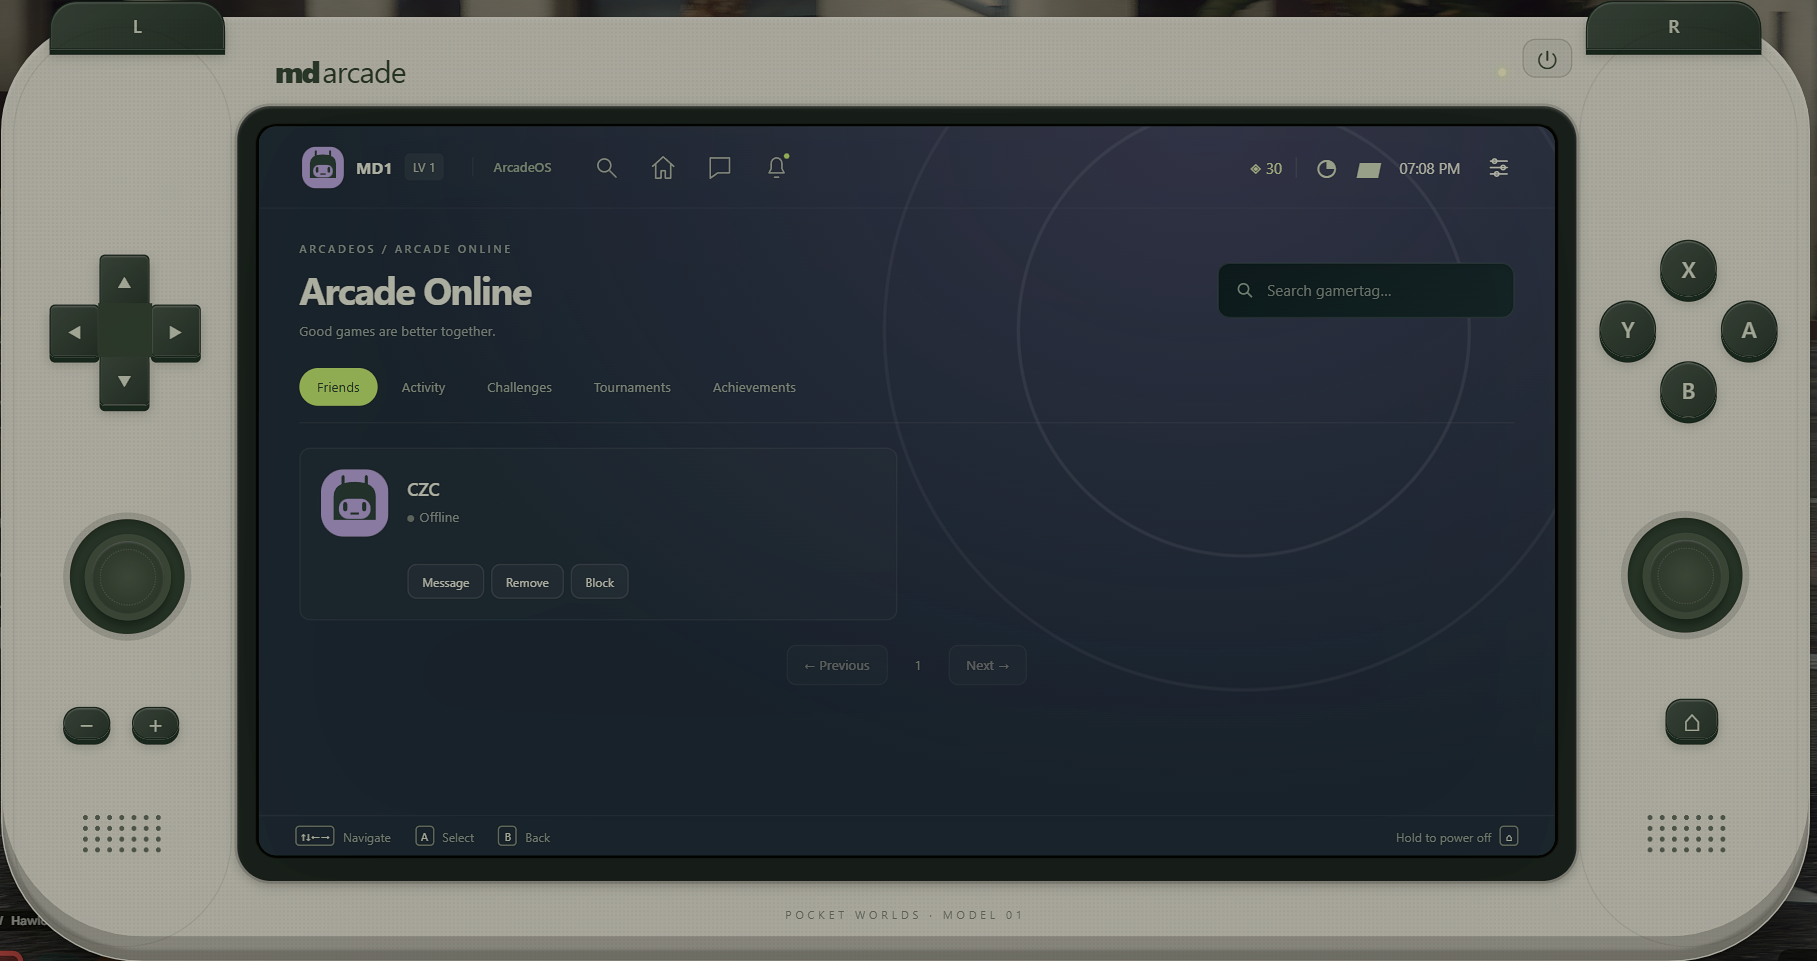Click the left analog stick
The image size is (1817, 961).
pyautogui.click(x=127, y=577)
